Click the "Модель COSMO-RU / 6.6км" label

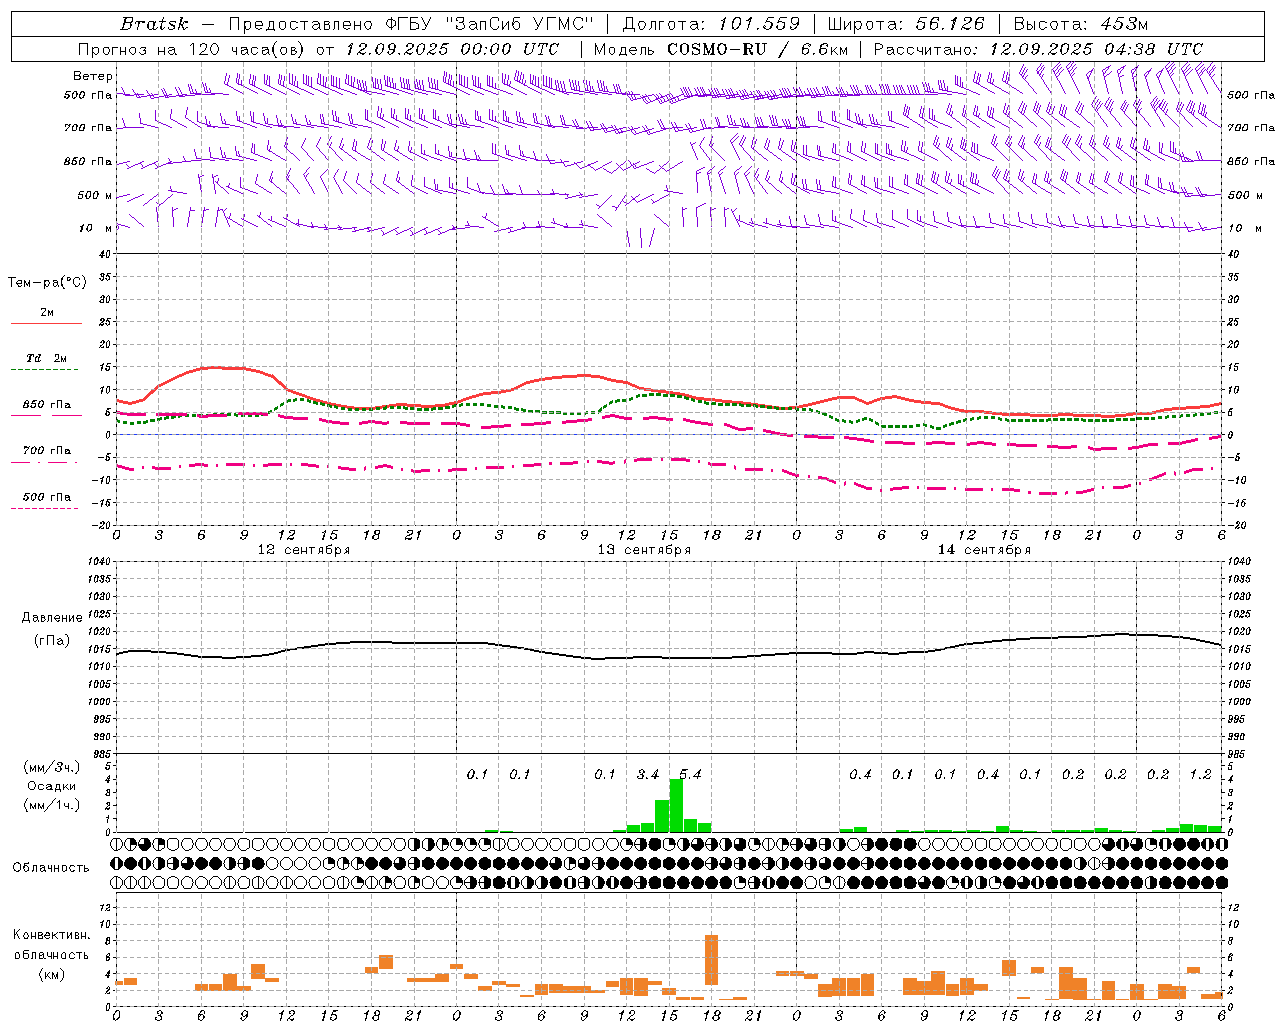coord(721,49)
